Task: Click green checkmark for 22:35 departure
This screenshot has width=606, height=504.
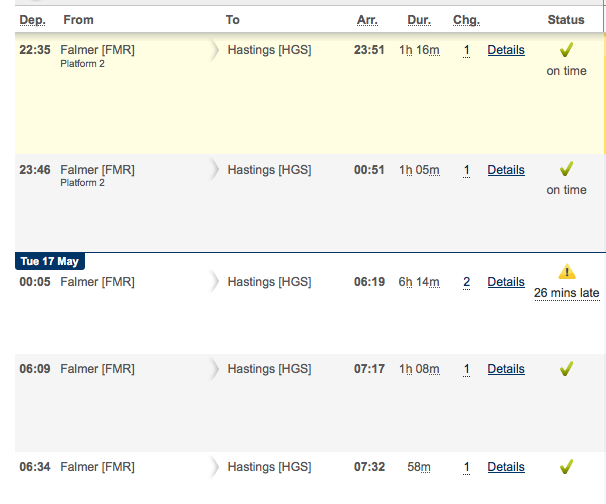Action: pos(567,50)
